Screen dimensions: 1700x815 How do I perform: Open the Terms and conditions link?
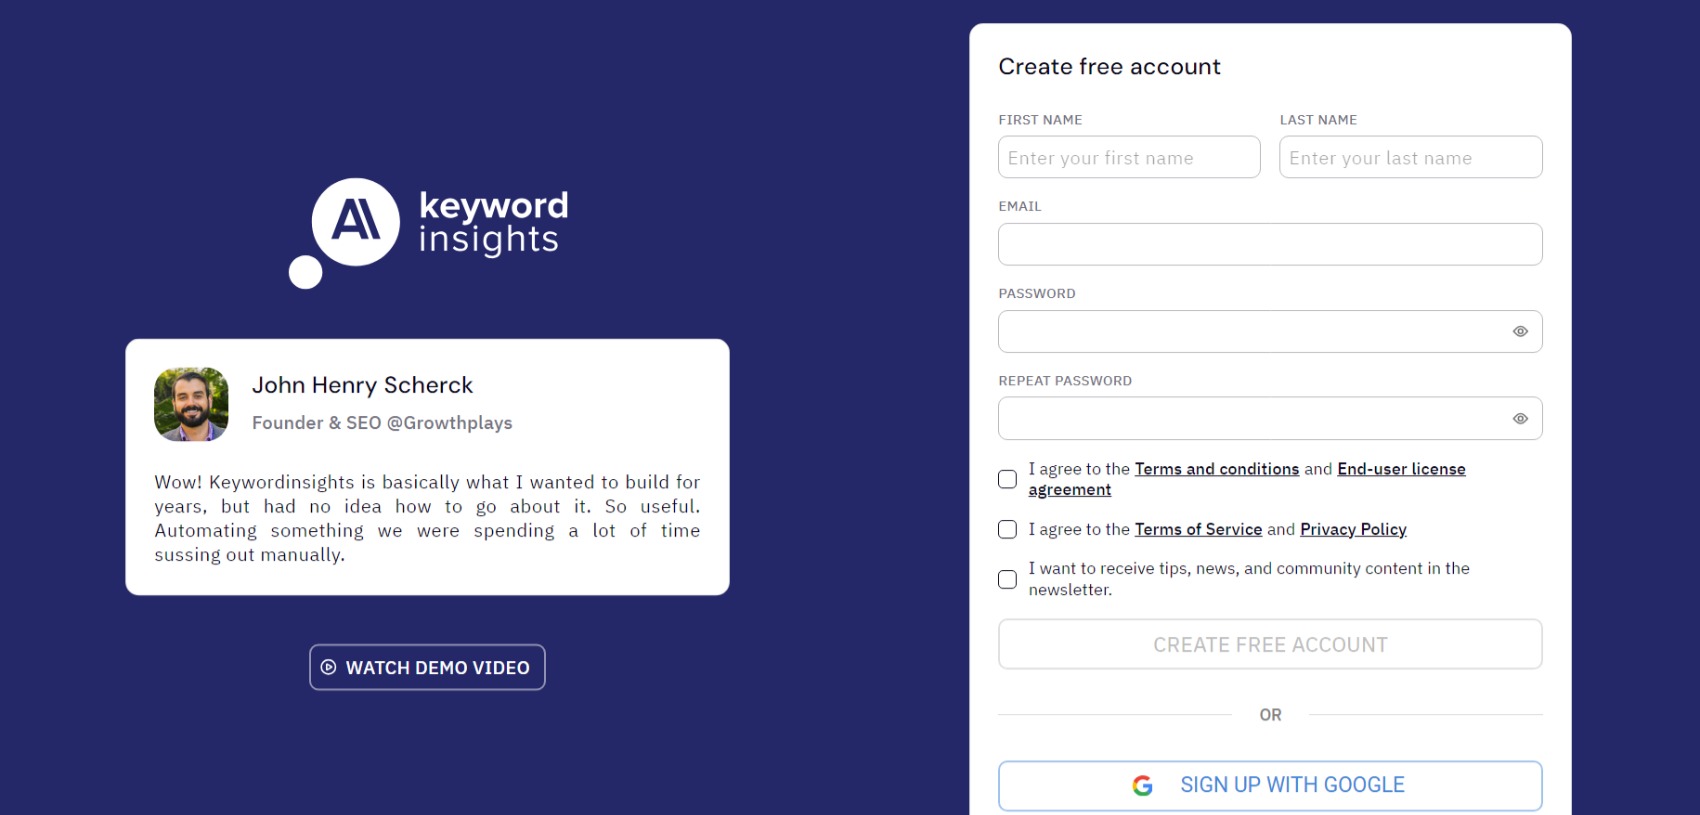coord(1216,468)
